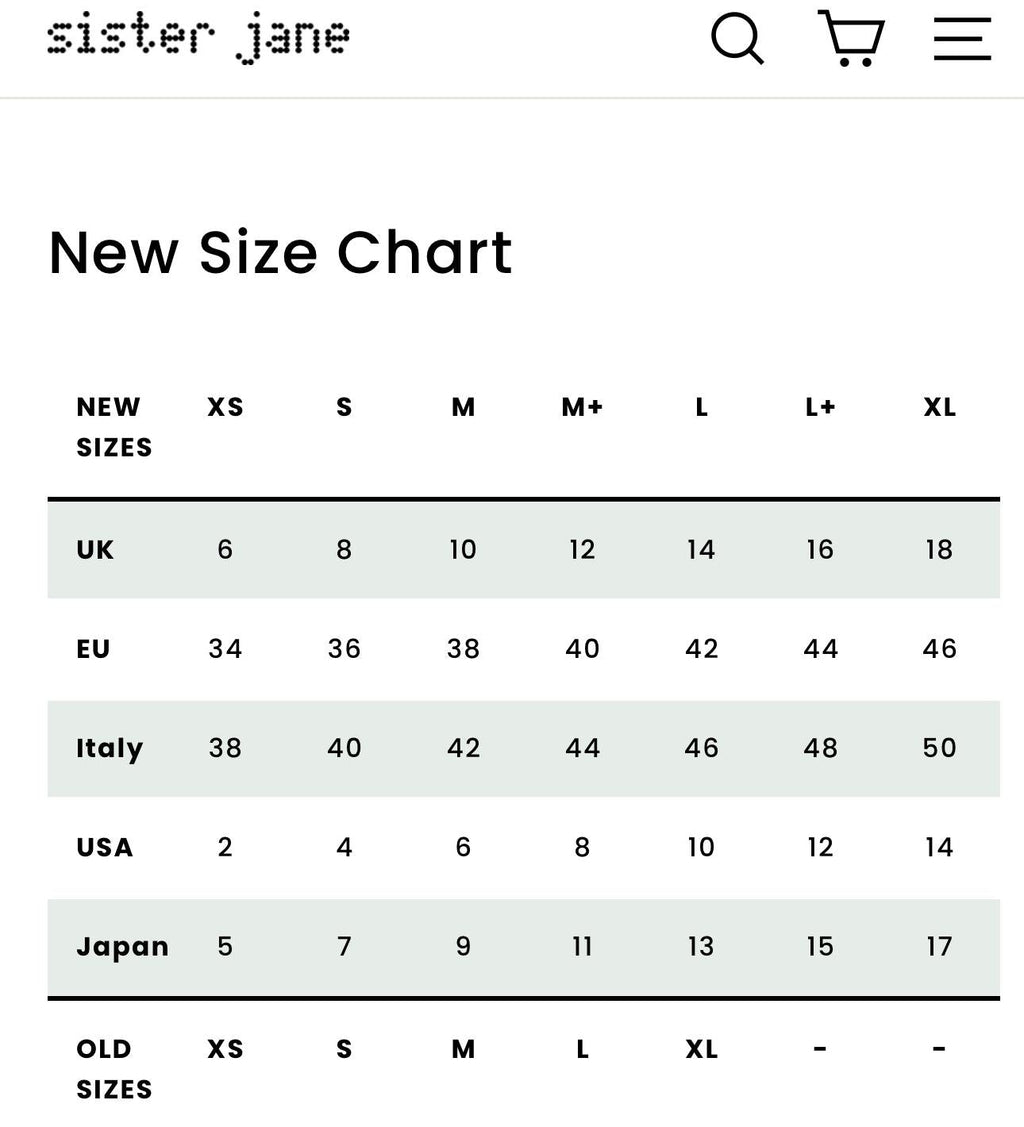Select the UK row label

[x=95, y=549]
